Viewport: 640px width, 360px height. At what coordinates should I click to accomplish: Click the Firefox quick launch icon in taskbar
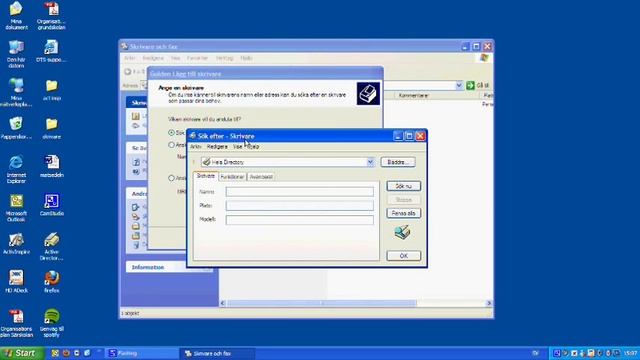coord(66,353)
